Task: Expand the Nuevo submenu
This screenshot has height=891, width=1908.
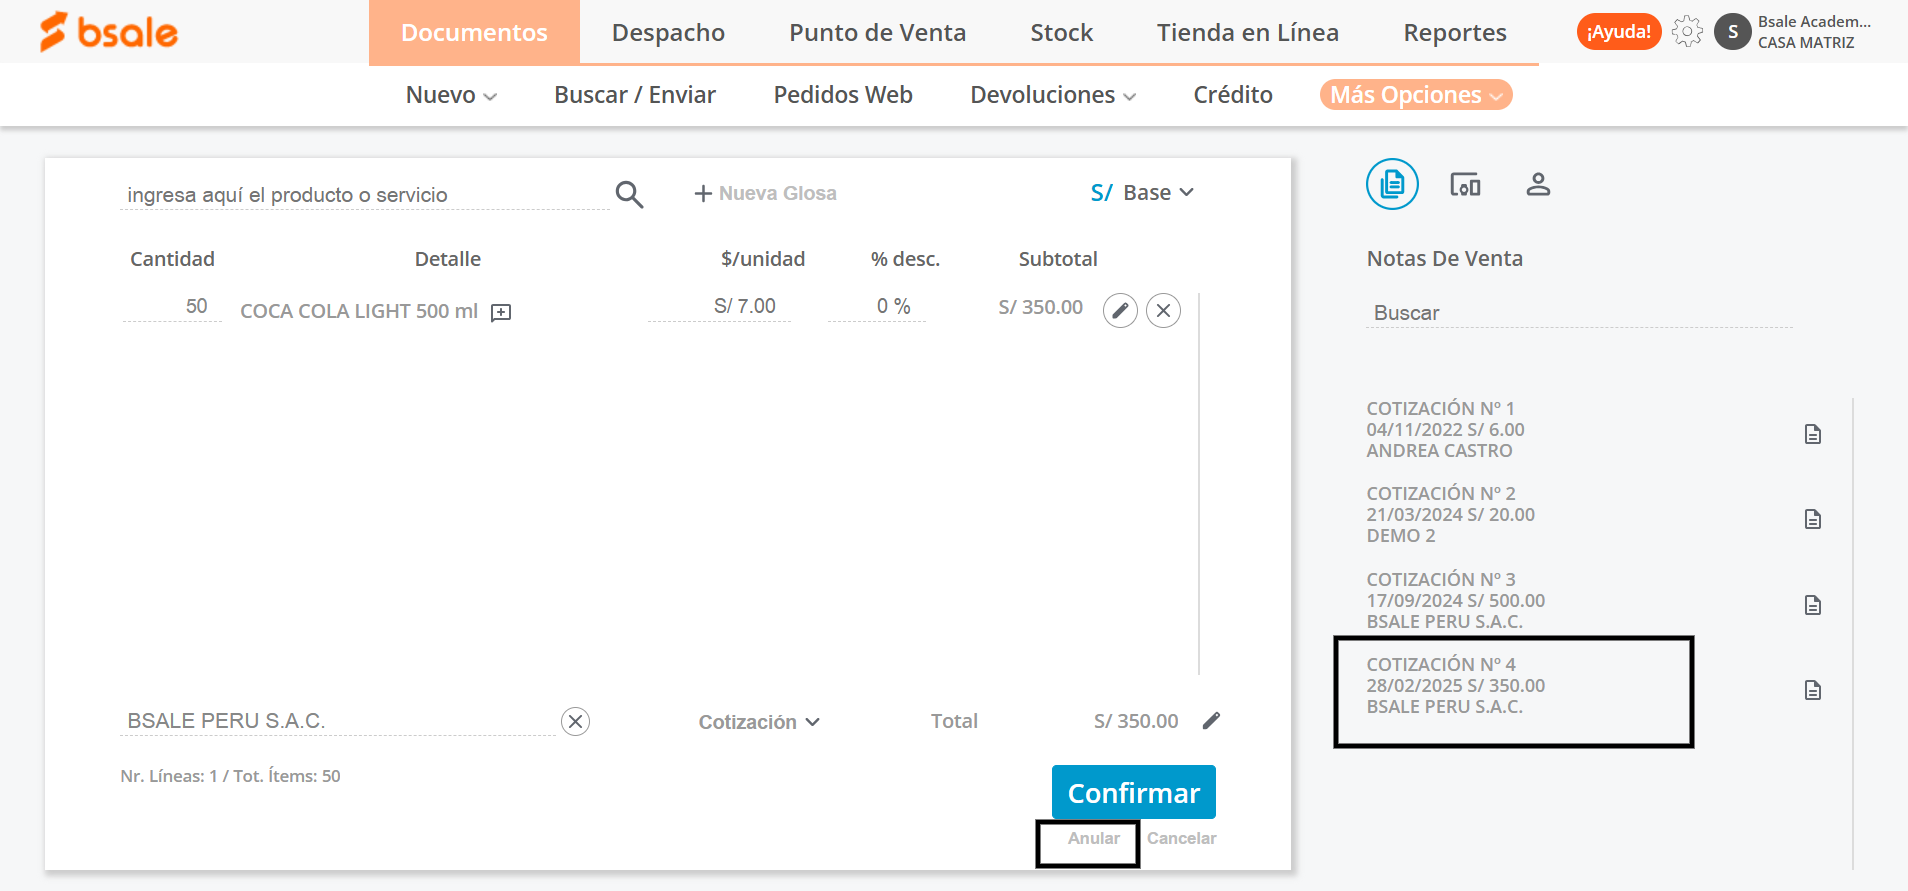Action: tap(451, 95)
